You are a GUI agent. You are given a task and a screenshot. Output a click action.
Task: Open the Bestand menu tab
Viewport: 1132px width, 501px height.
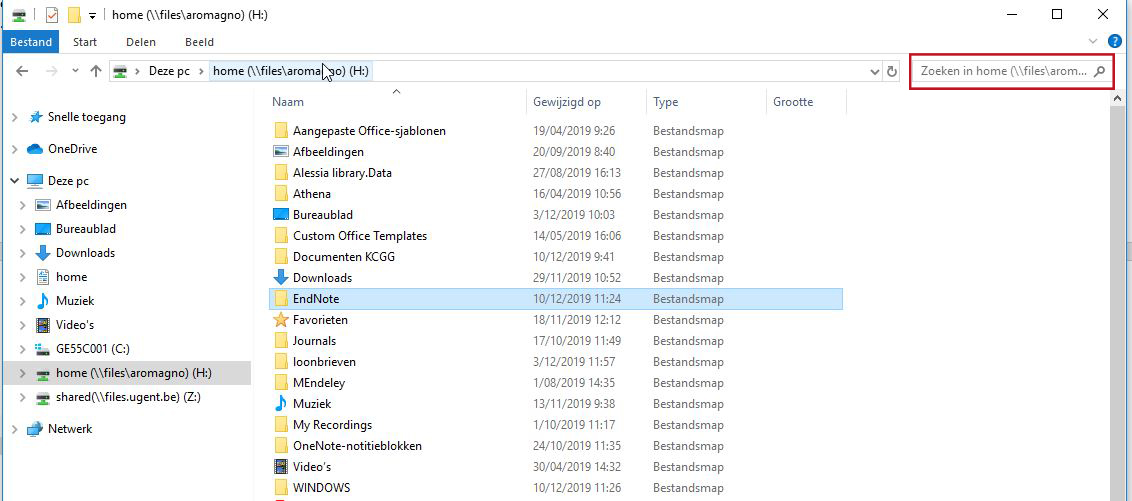tap(31, 42)
